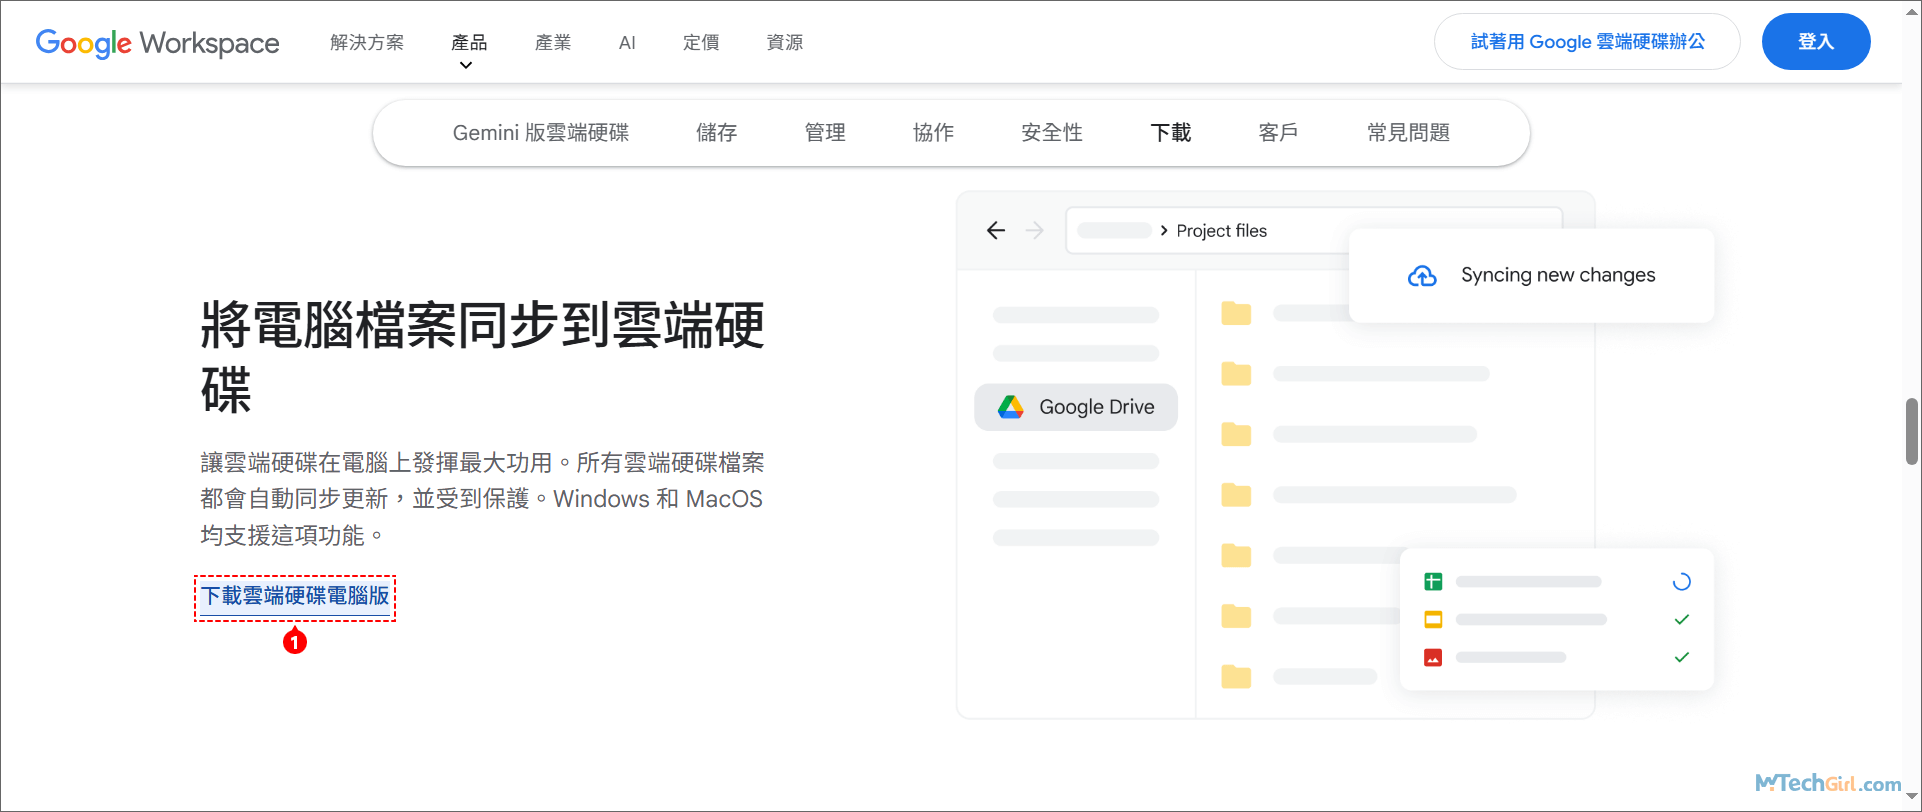Open the 解決方案 menu
Screen dimensions: 1922x812
point(367,42)
